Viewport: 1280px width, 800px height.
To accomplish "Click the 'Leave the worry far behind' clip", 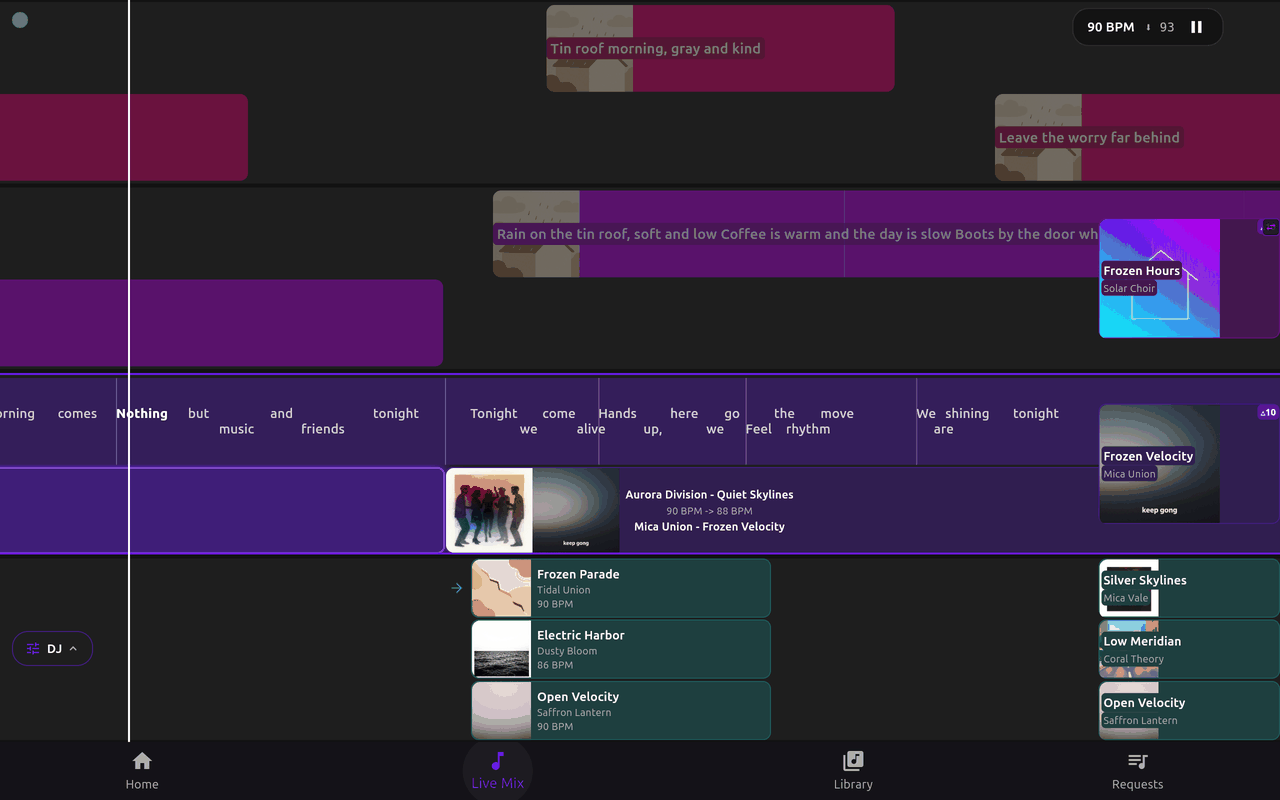I will tap(1137, 138).
